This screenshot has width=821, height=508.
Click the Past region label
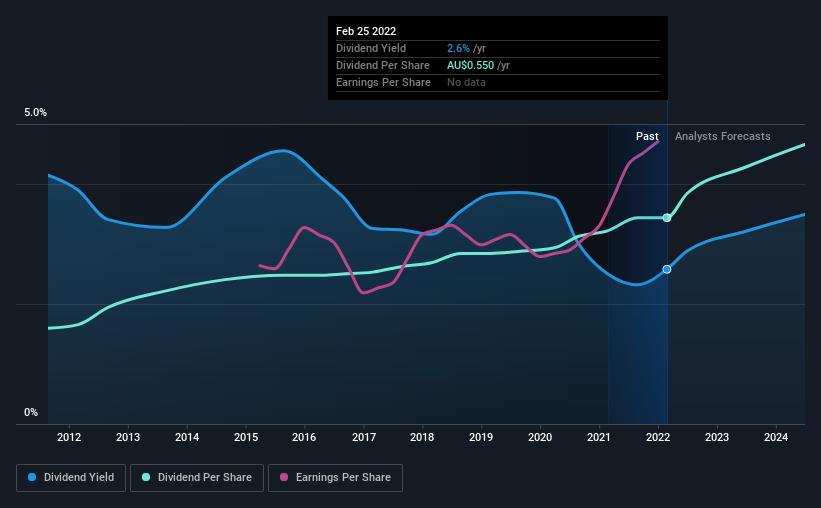coord(647,136)
